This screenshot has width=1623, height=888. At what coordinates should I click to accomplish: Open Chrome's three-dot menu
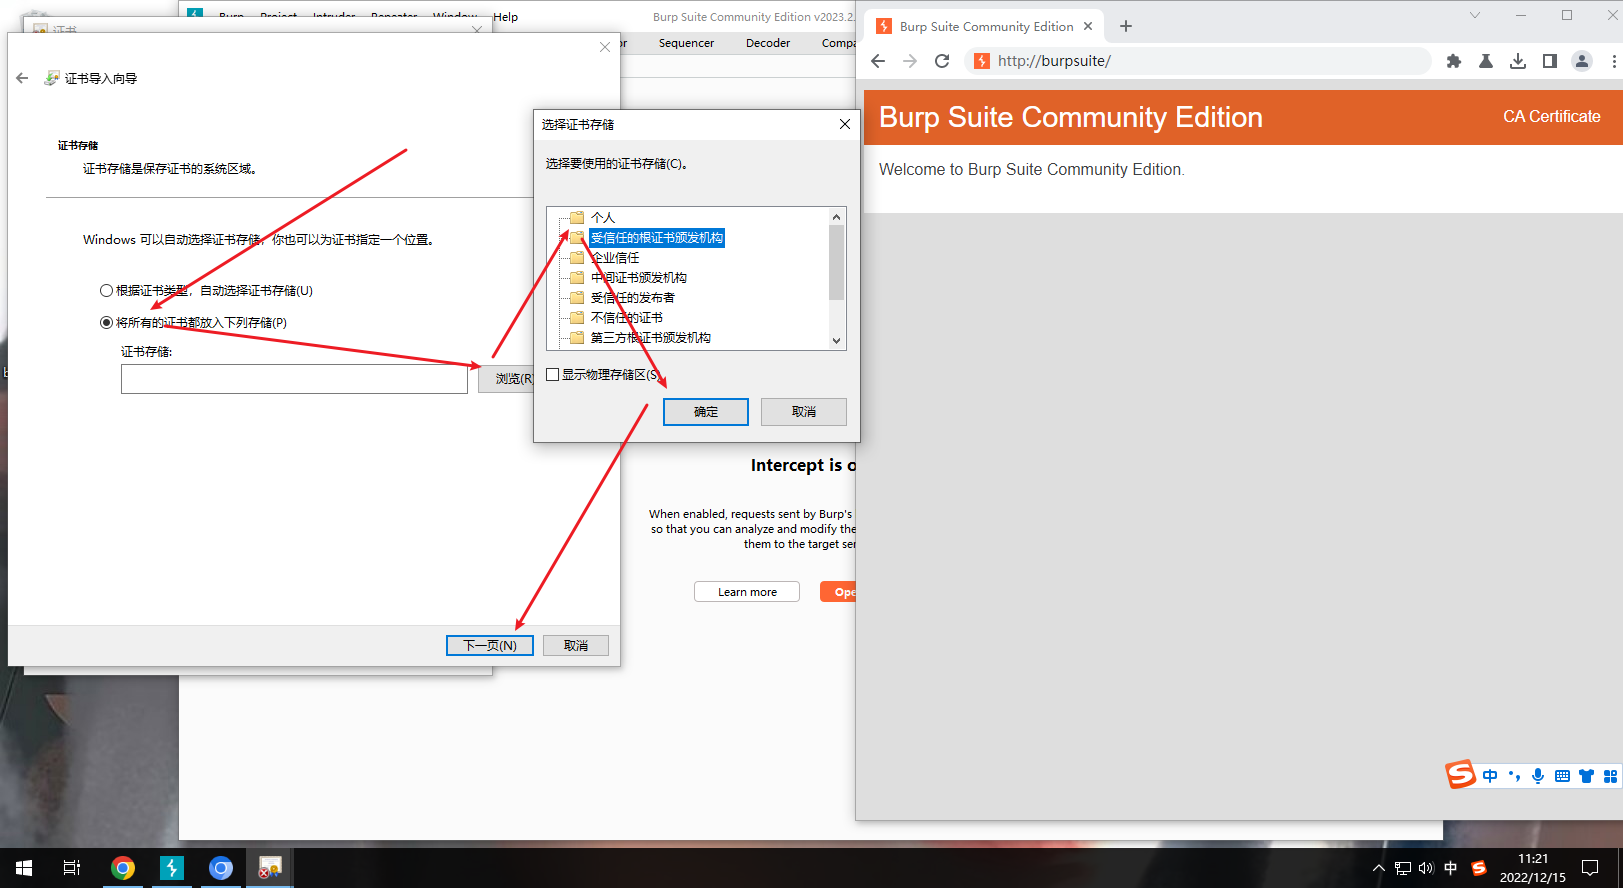(1613, 61)
